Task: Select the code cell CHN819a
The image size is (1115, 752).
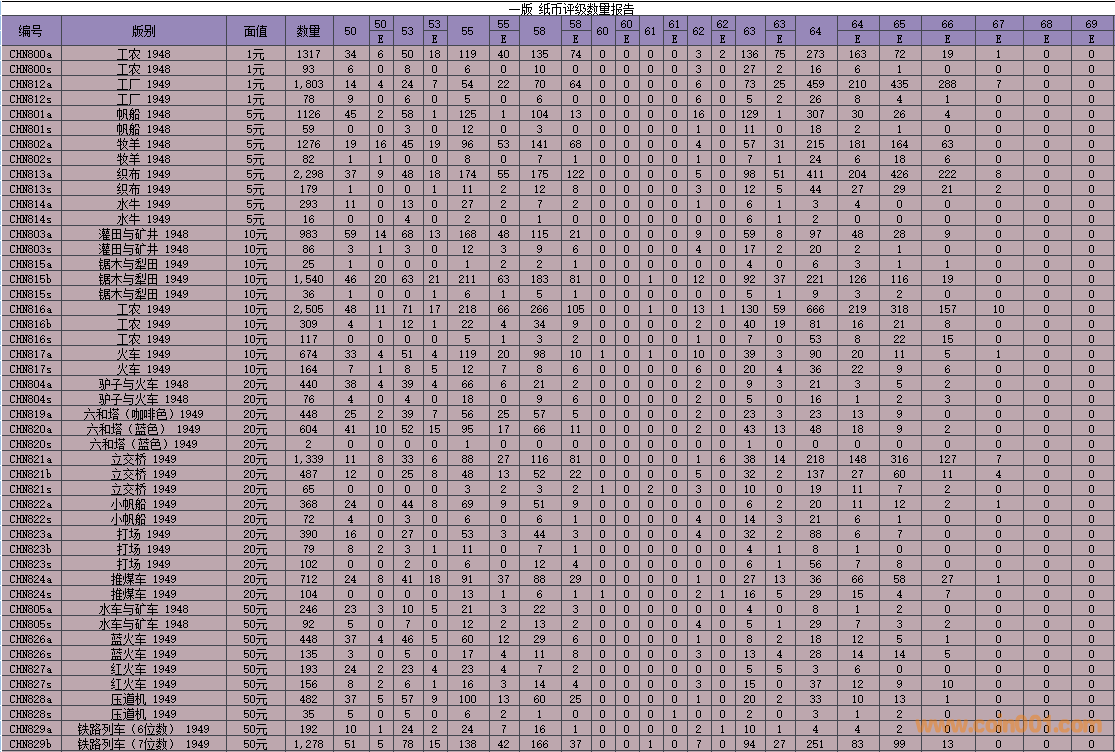Action: tap(31, 414)
